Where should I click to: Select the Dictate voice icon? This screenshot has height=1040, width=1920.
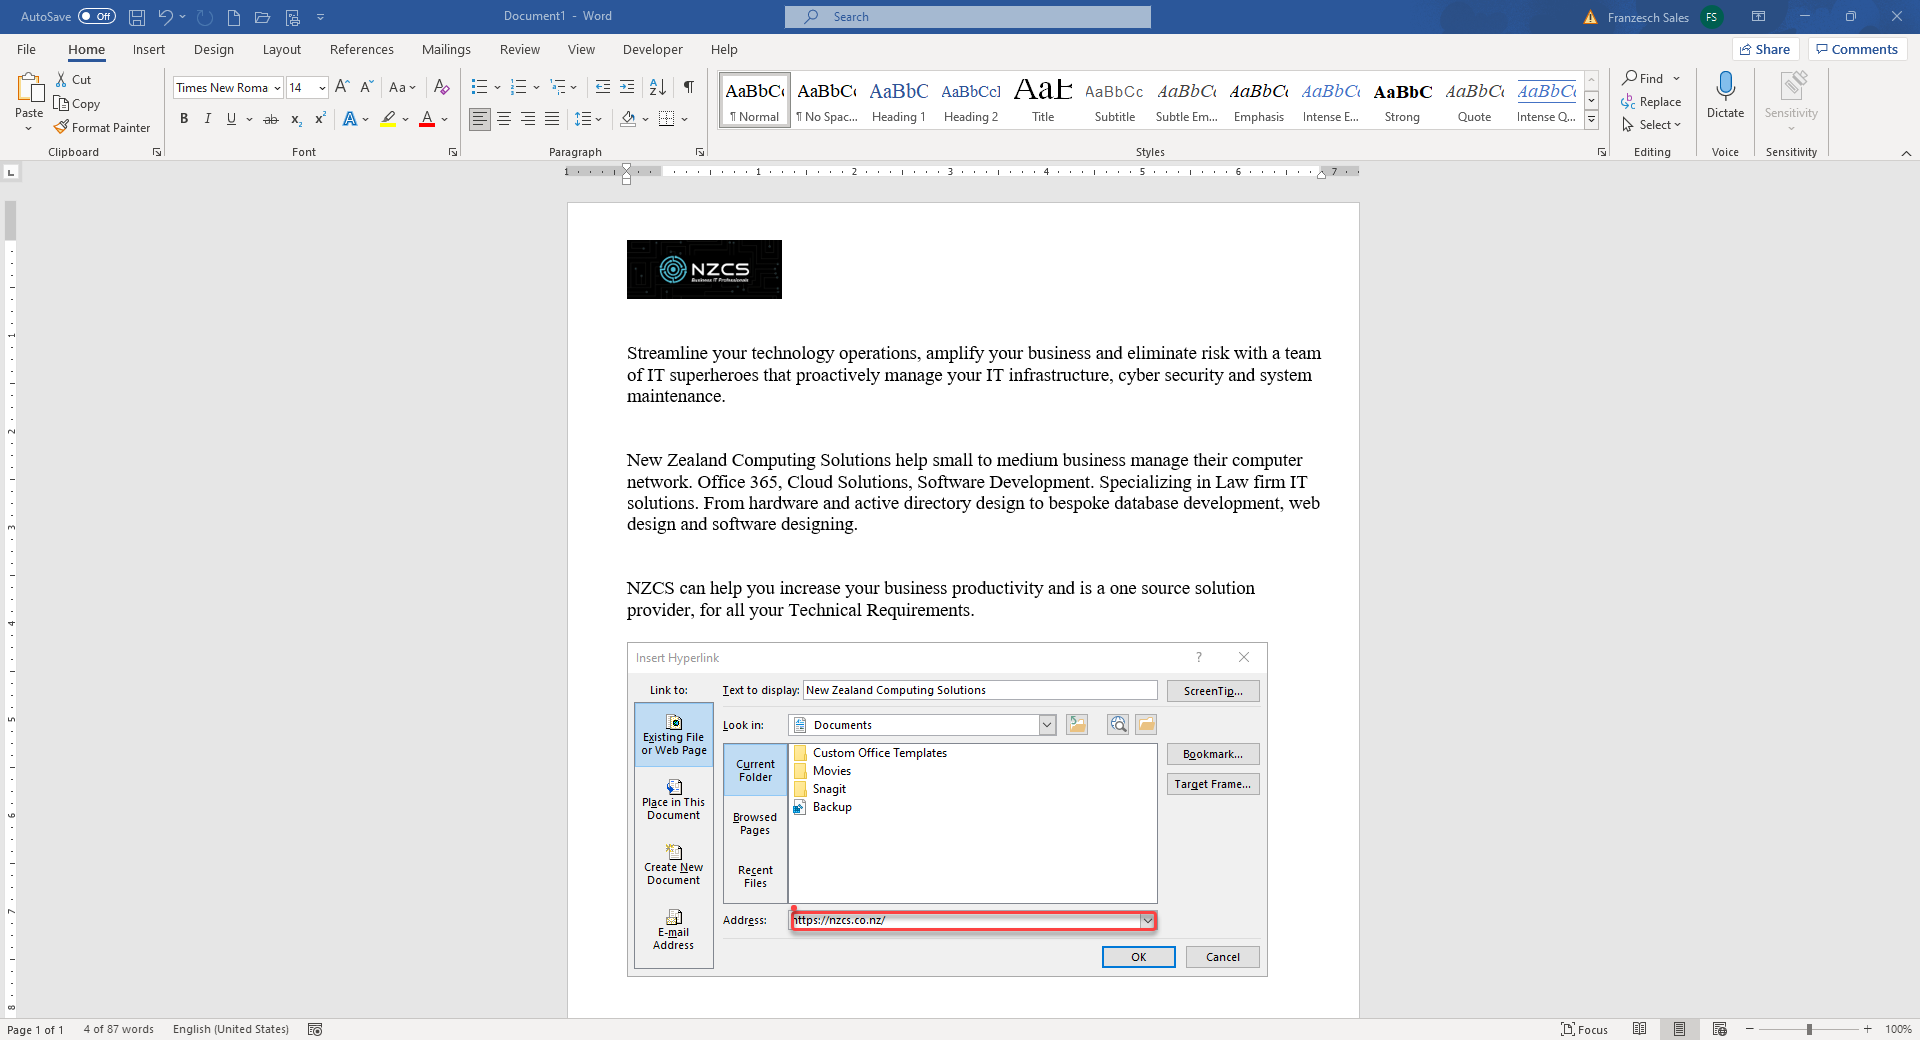[x=1725, y=95]
